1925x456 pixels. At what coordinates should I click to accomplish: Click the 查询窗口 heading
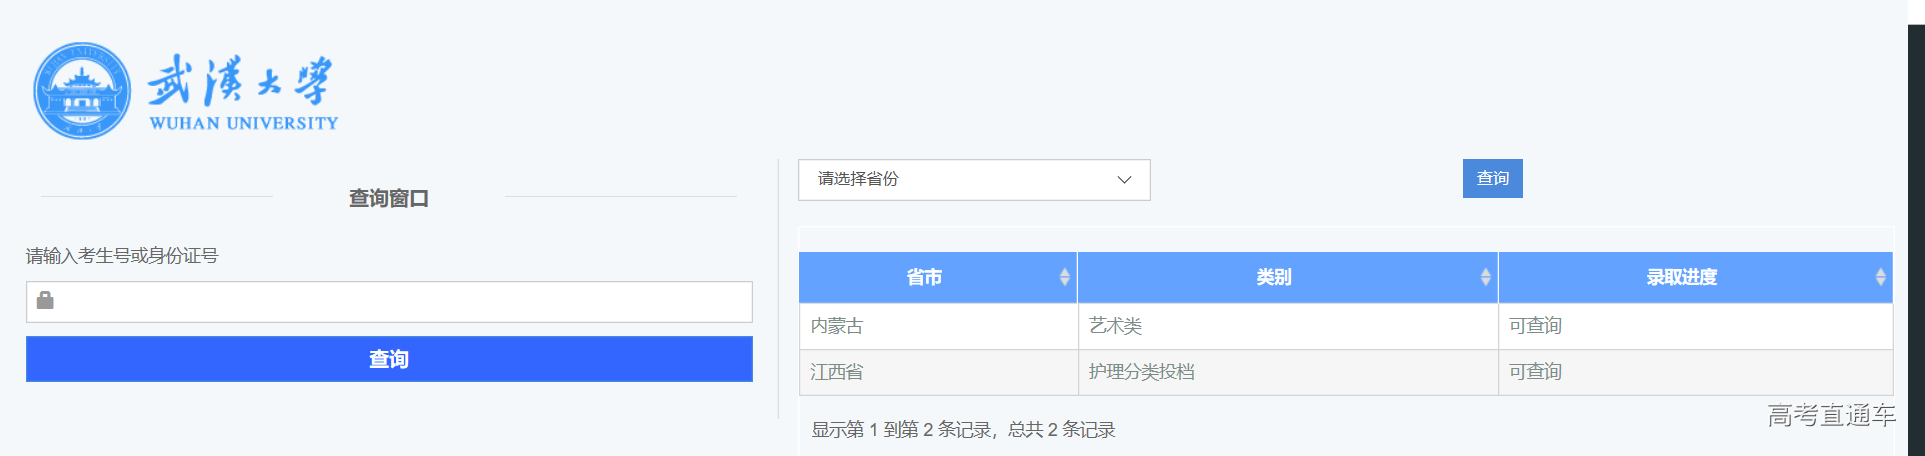[x=389, y=198]
